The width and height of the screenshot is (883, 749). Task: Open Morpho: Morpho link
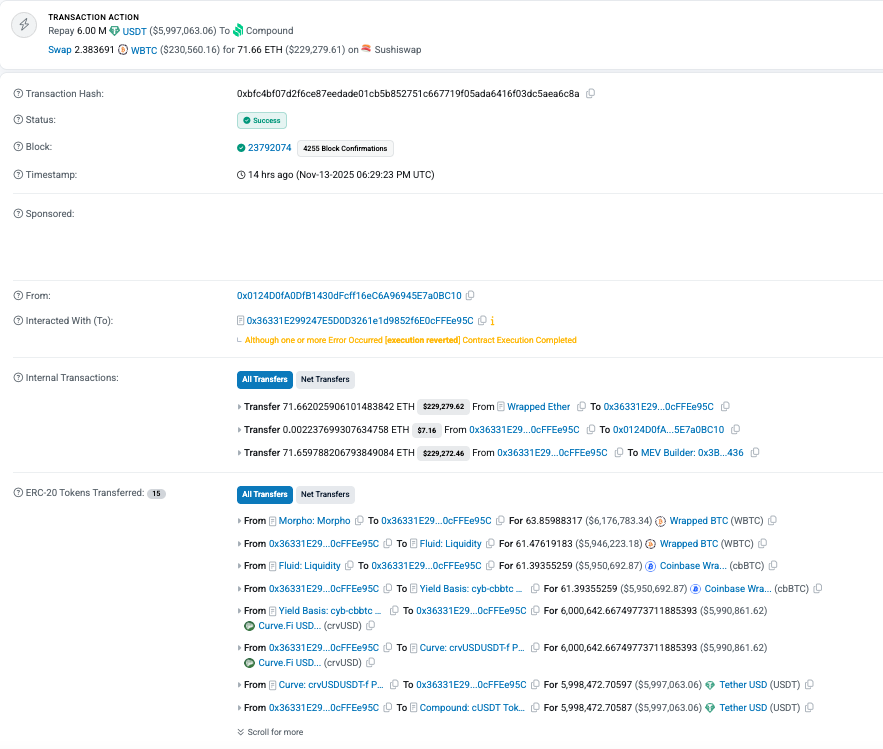coord(314,521)
